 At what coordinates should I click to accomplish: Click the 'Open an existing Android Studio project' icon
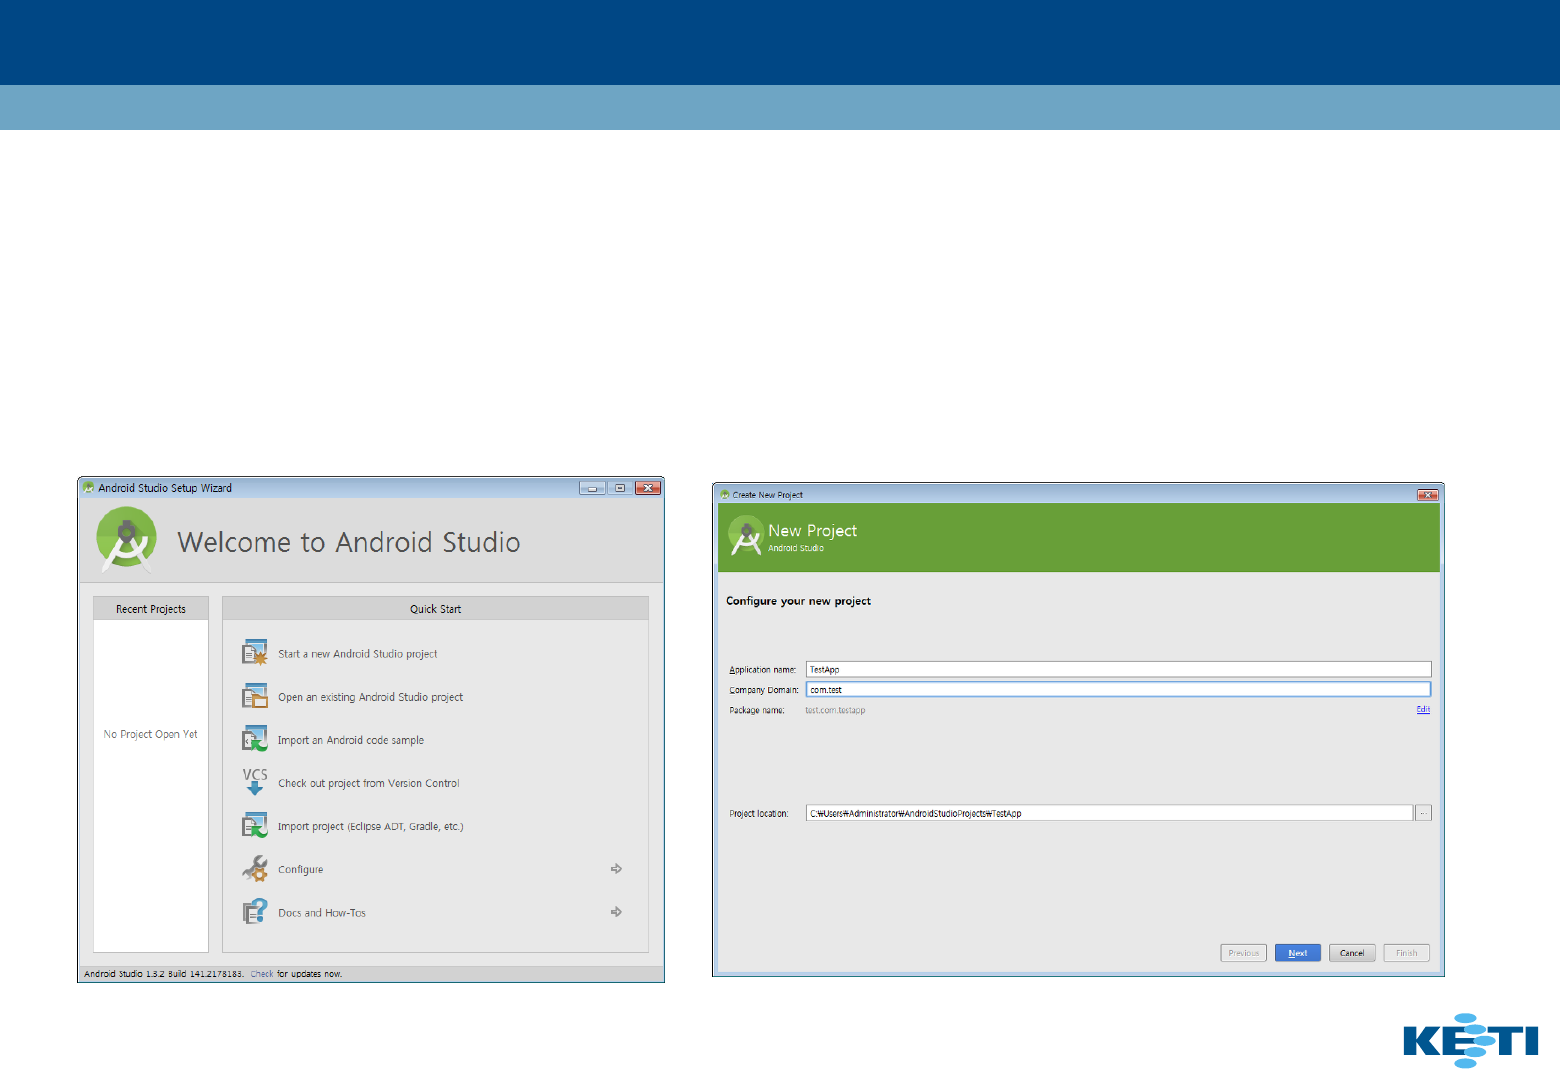(x=255, y=696)
